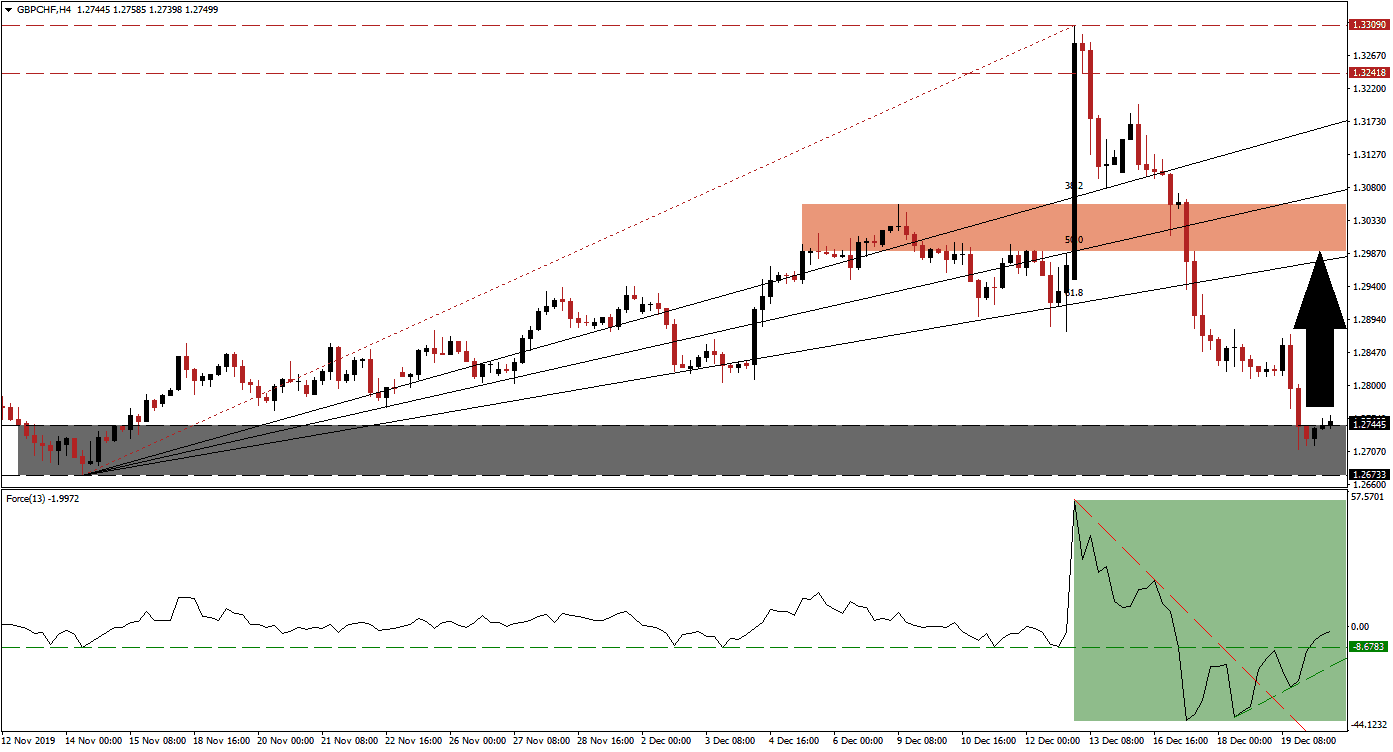Select the 1.32418 red price marker

pos(1370,72)
